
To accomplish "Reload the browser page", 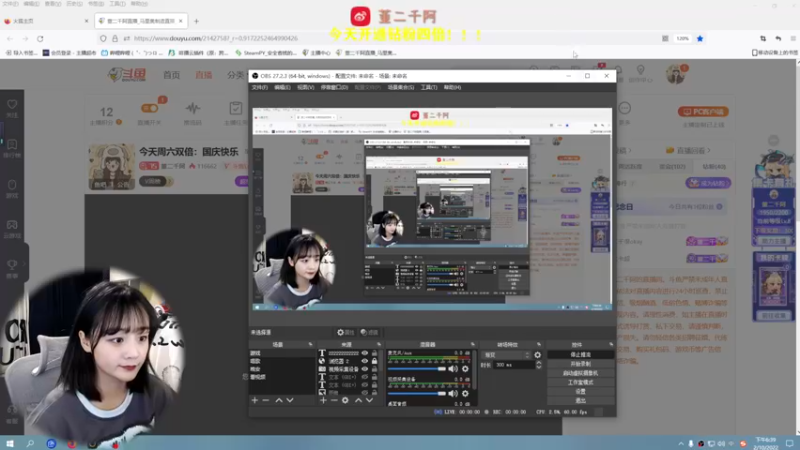I will click(40, 38).
